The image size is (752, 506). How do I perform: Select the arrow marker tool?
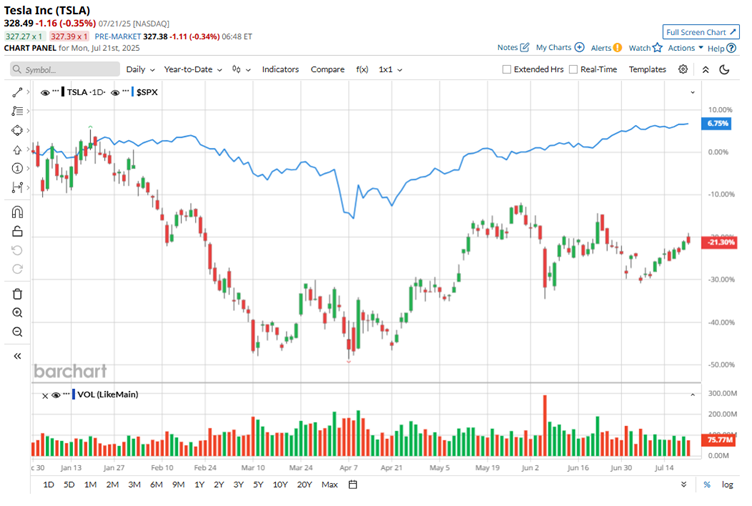coord(17,150)
